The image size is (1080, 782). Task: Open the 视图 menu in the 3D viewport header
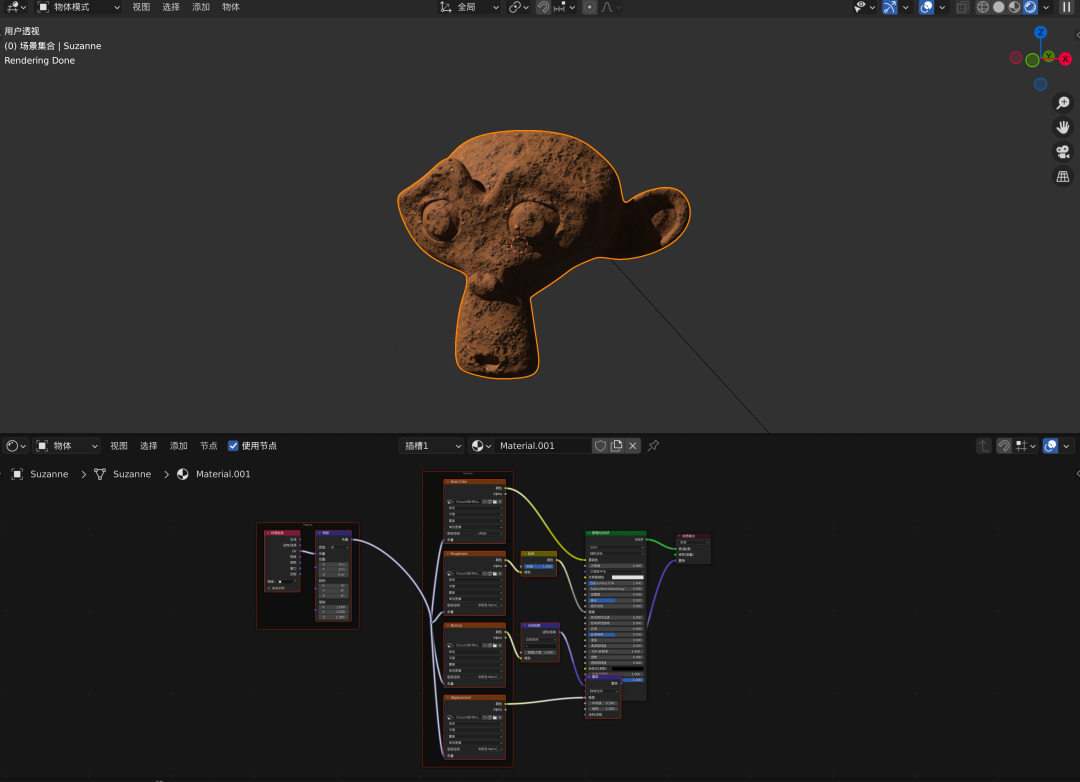click(x=141, y=7)
